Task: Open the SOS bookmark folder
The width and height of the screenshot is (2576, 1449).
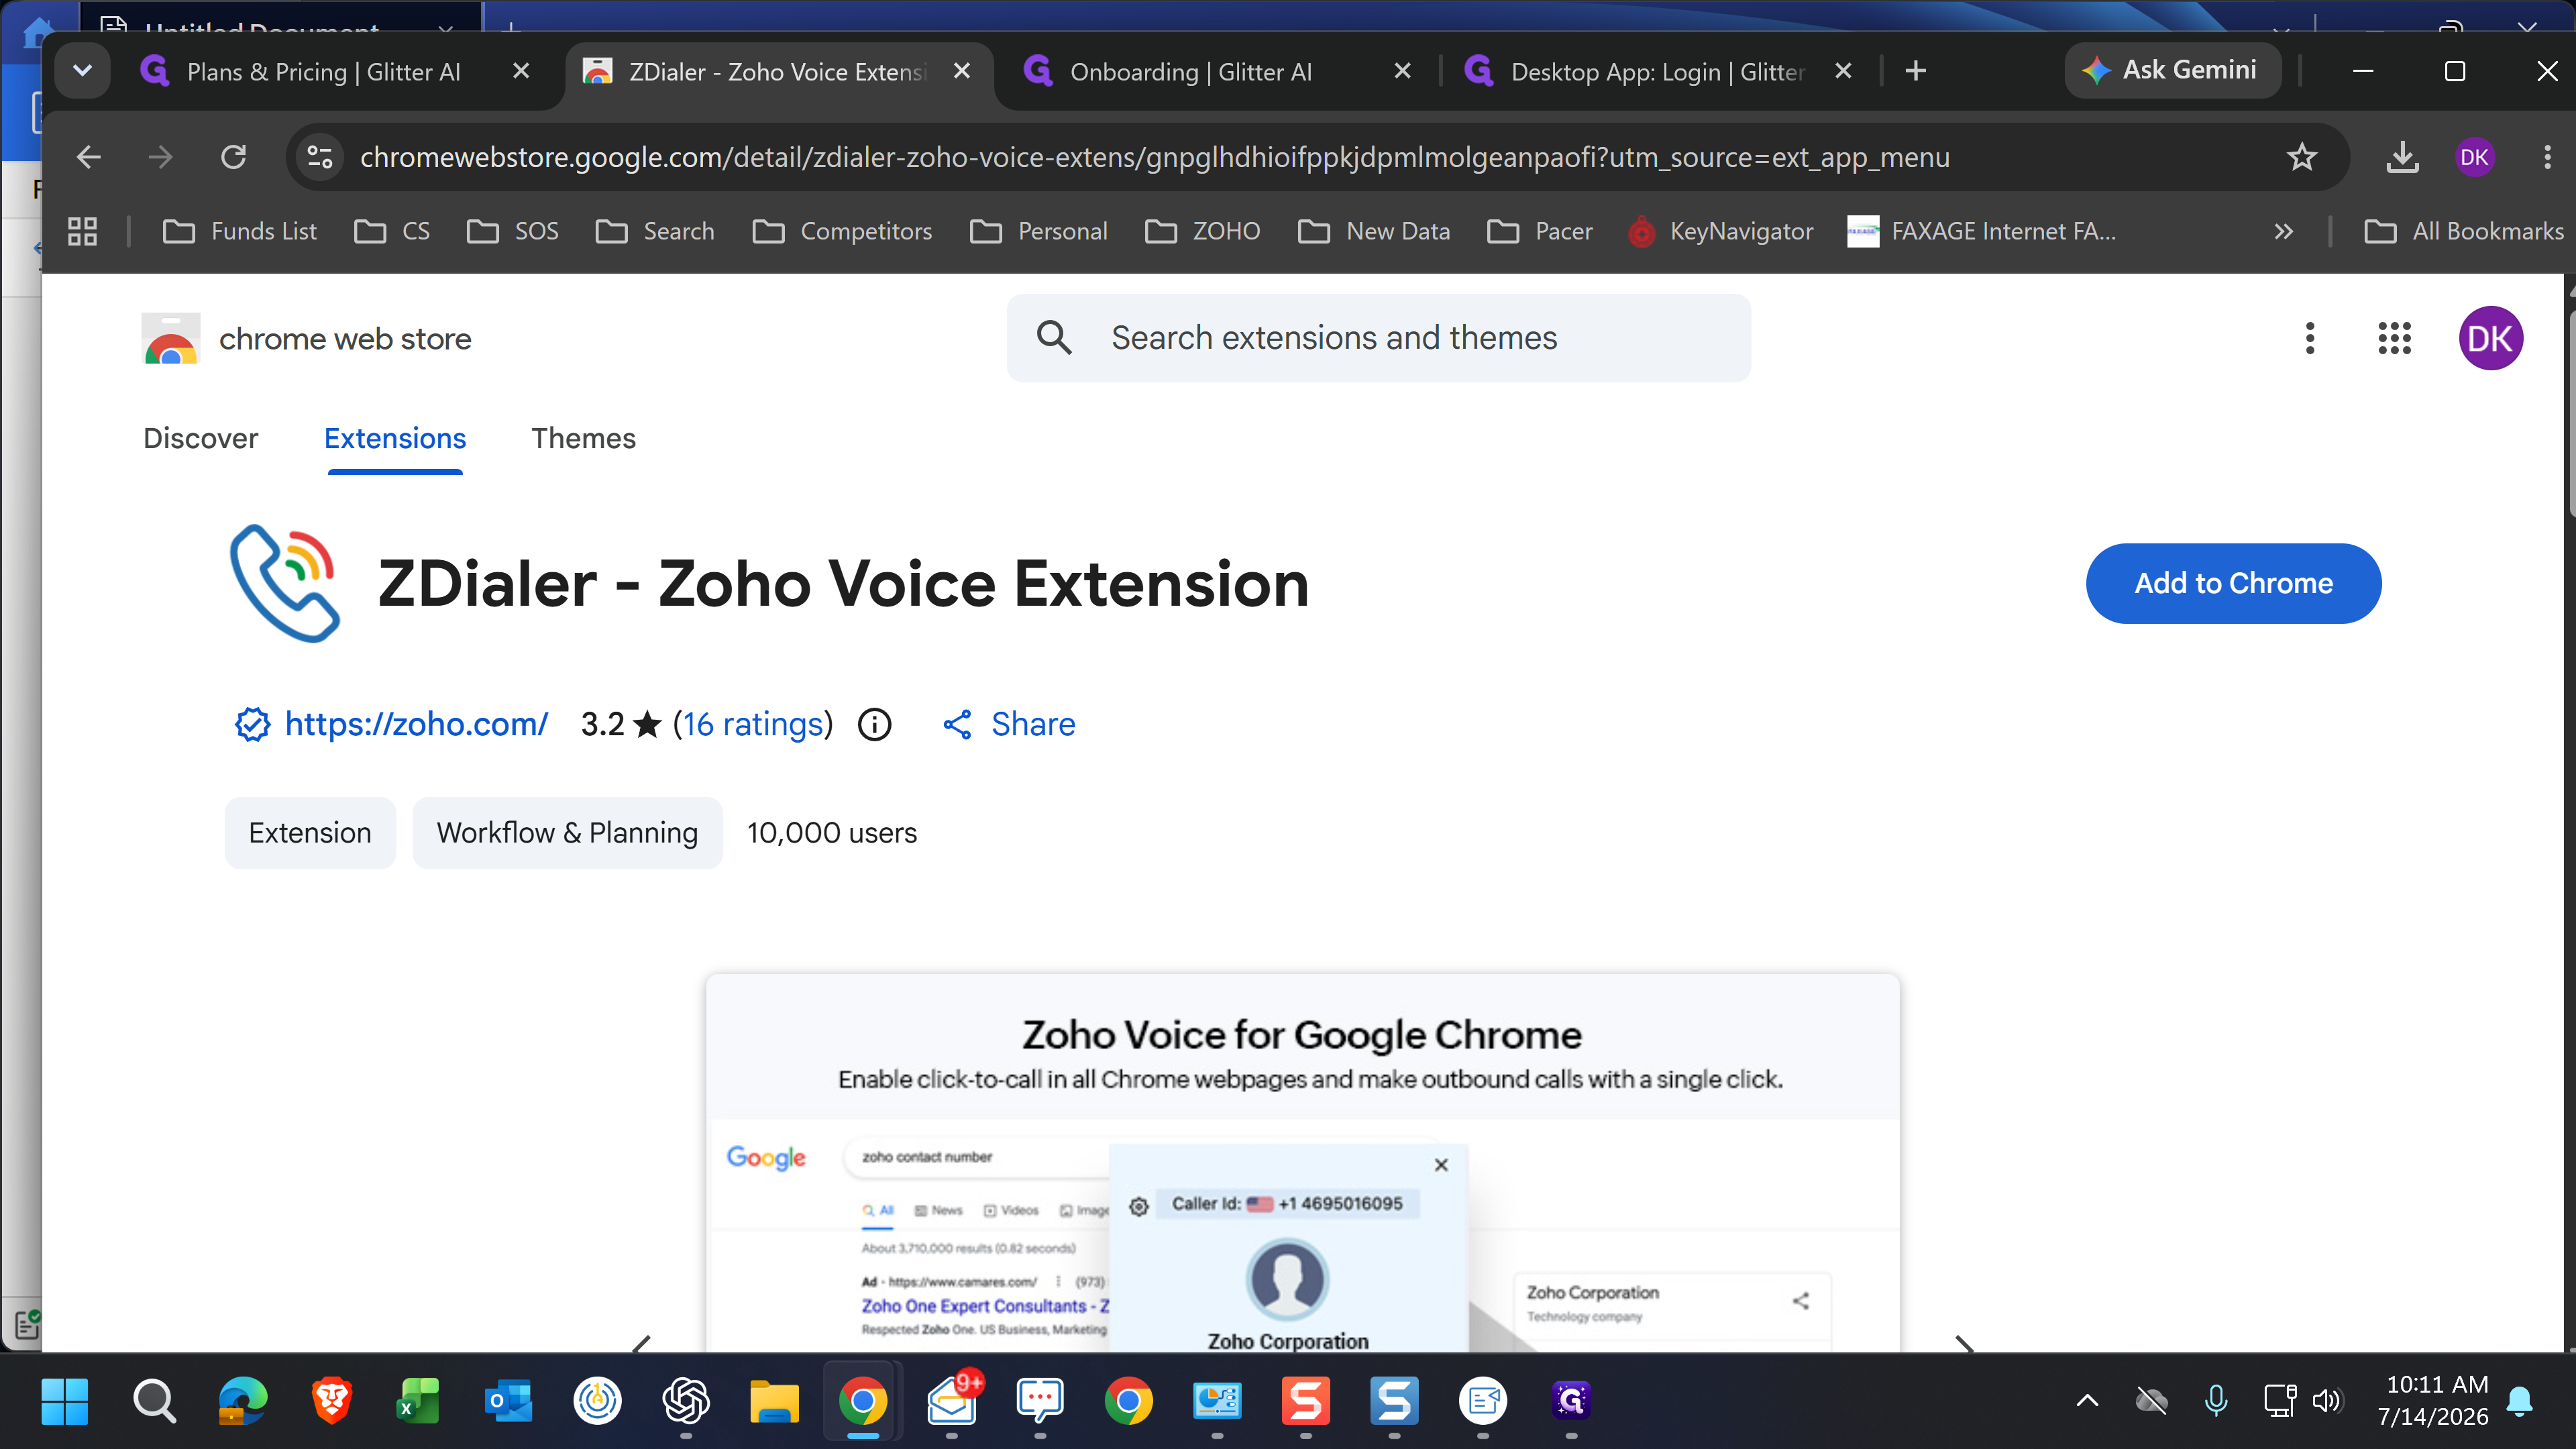Action: pyautogui.click(x=513, y=231)
